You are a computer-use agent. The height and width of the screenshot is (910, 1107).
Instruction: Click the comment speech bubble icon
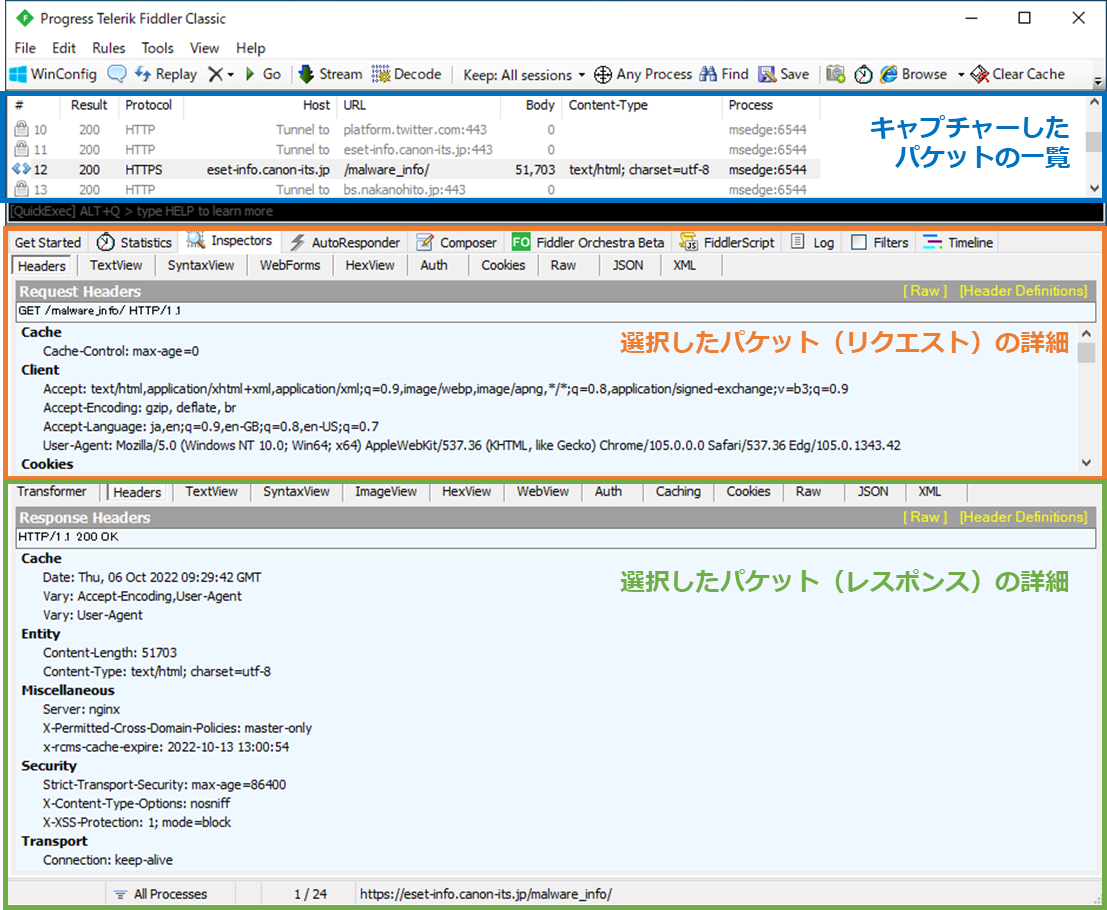coord(117,74)
